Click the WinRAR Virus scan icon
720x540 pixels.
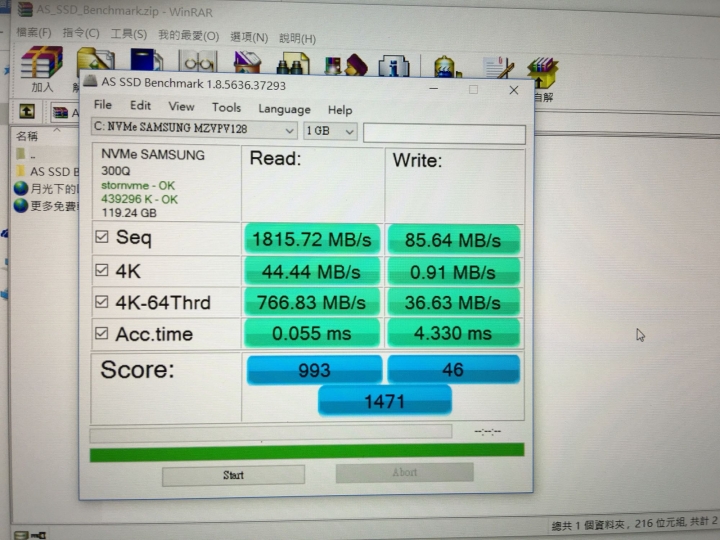tap(446, 67)
